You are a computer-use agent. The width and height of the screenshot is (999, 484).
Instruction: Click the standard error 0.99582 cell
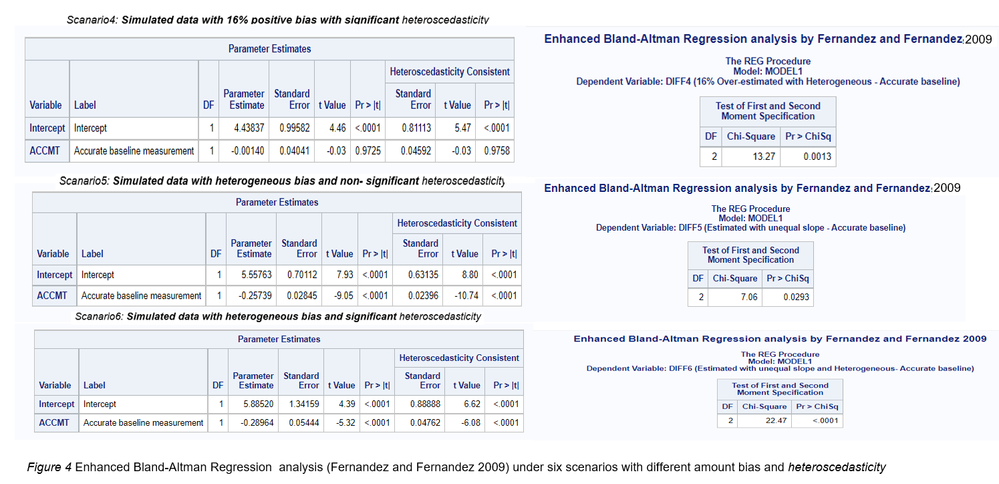coord(291,128)
